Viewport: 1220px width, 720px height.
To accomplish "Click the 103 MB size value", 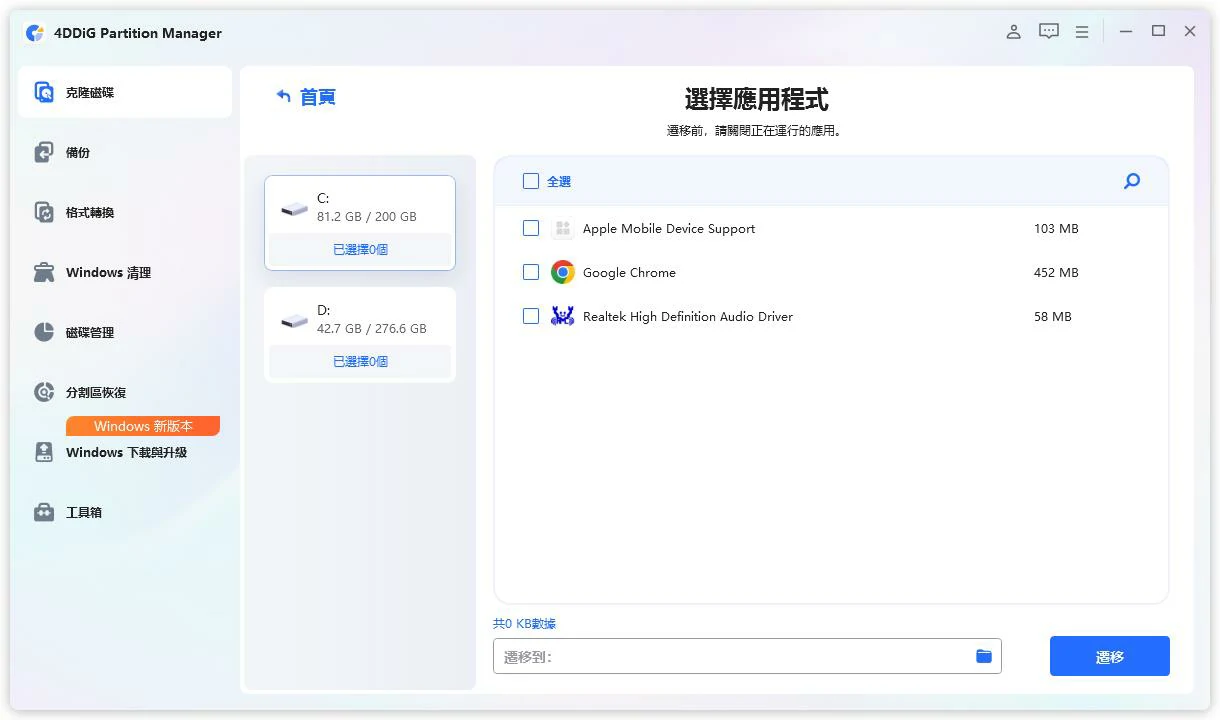I will [1056, 229].
